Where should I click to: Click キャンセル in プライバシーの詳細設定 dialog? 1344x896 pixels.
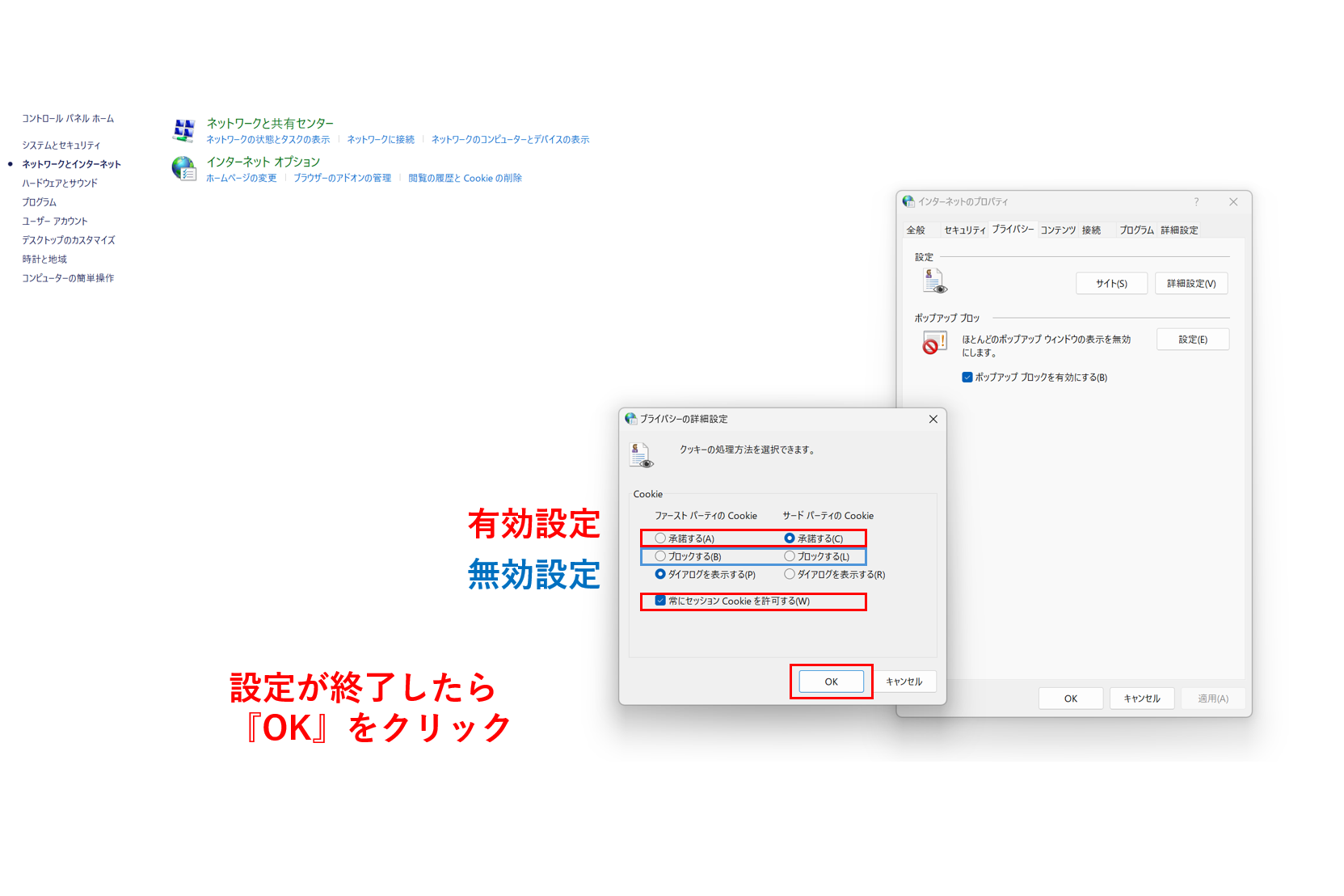tap(904, 681)
